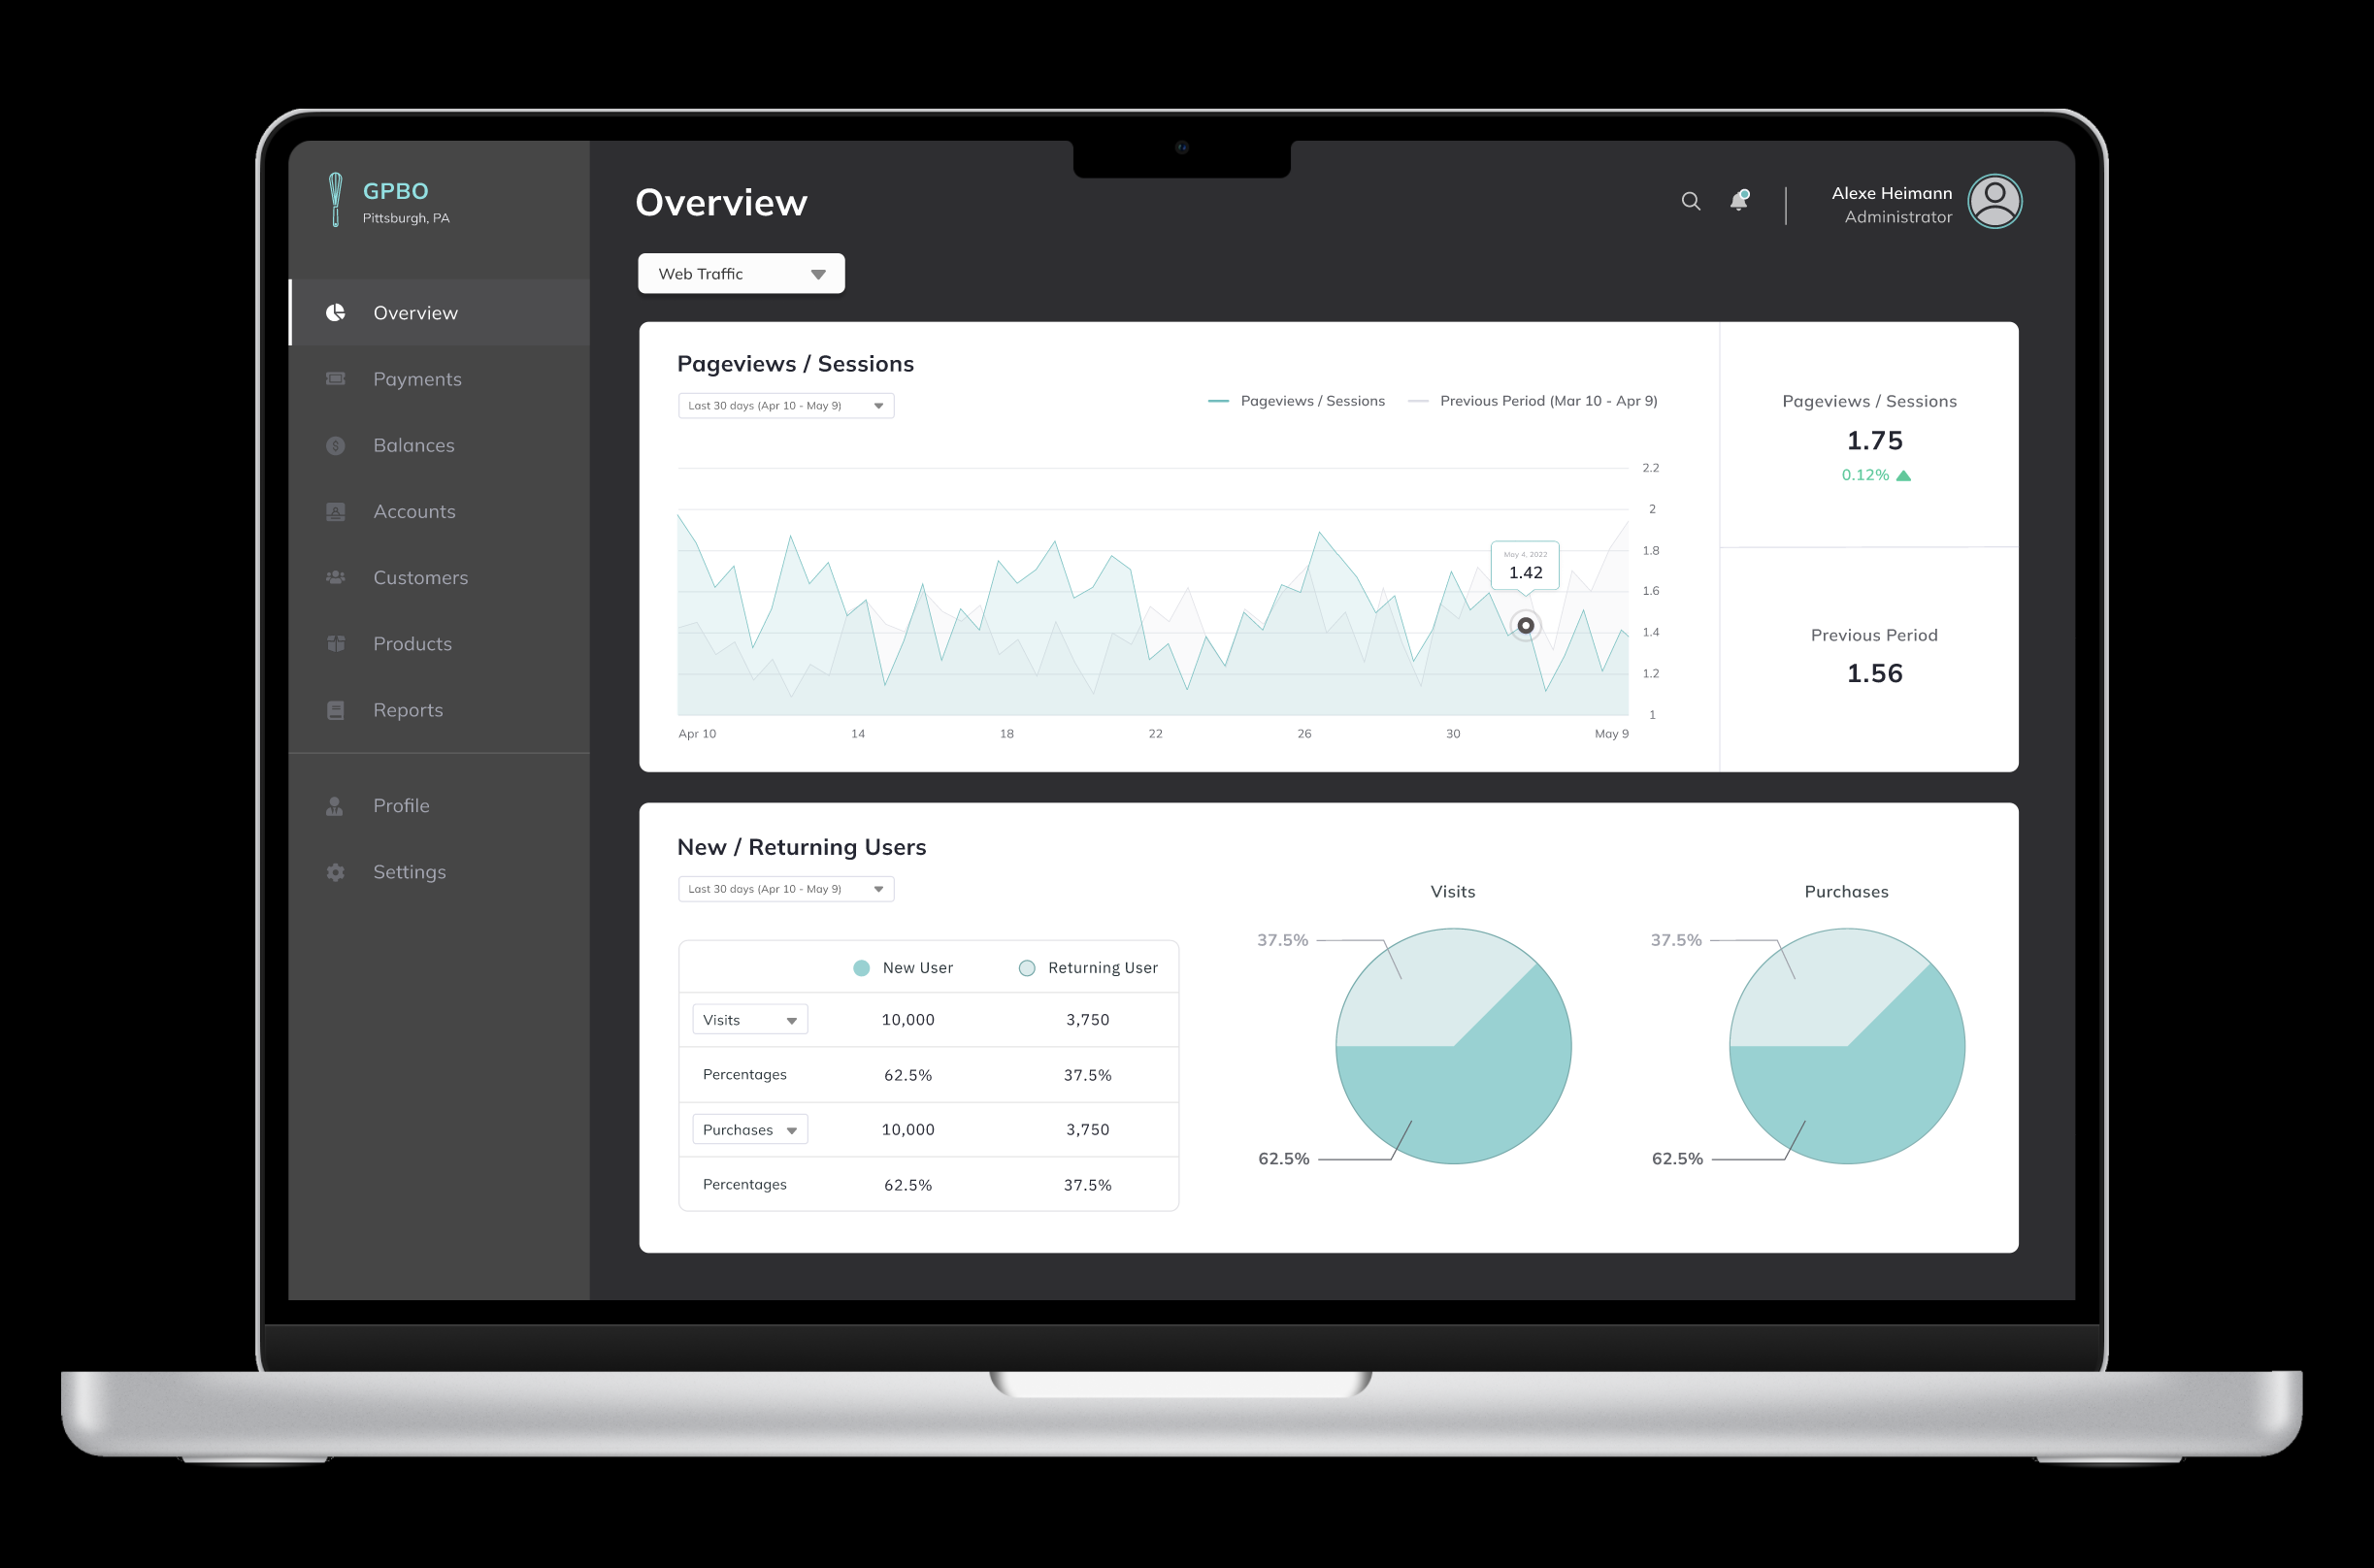Click the Products sidebar icon

coord(336,642)
